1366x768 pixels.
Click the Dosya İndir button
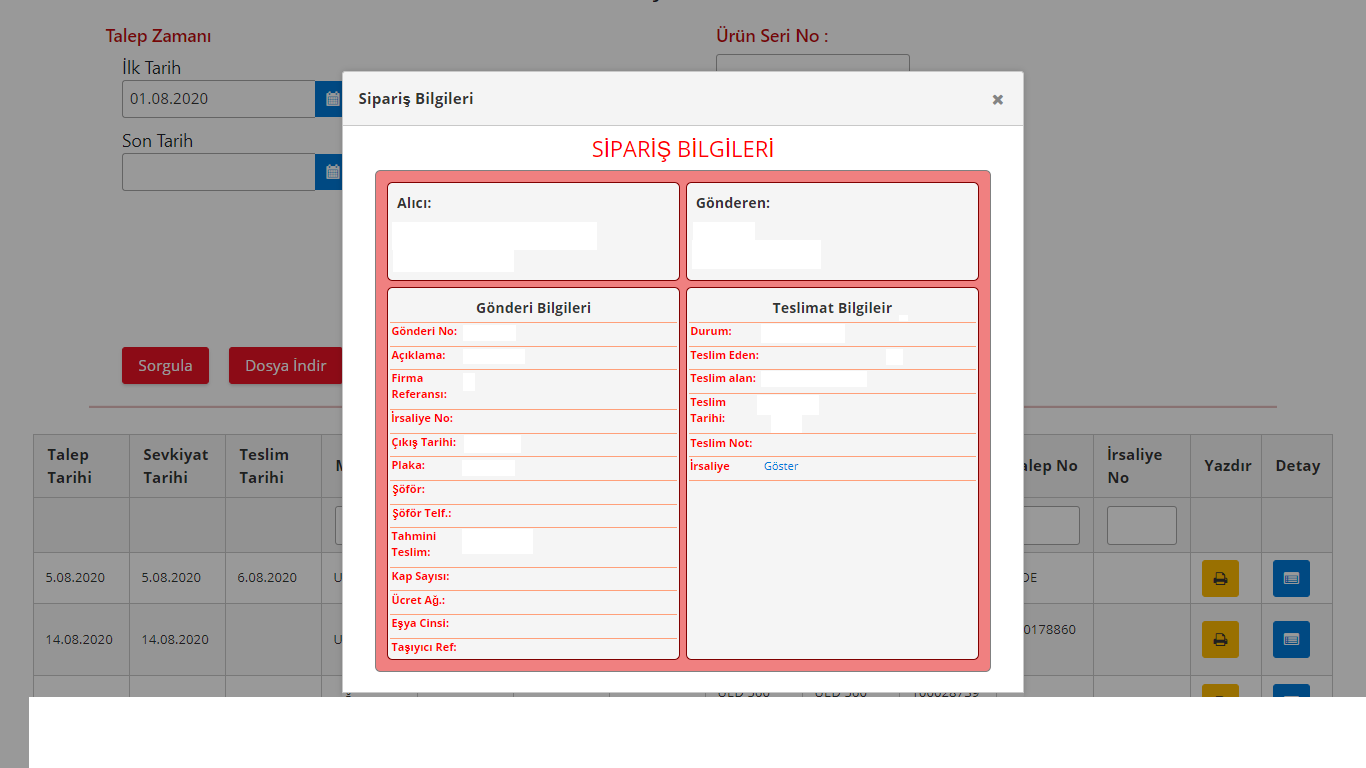coord(285,365)
